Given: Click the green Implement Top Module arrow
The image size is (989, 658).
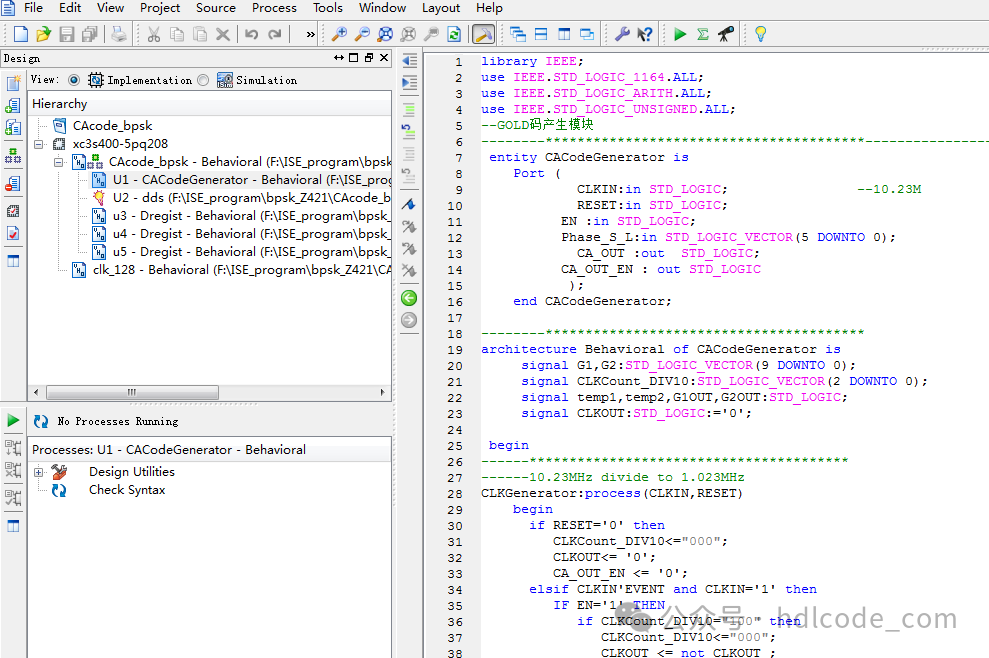Looking at the screenshot, I should point(680,34).
